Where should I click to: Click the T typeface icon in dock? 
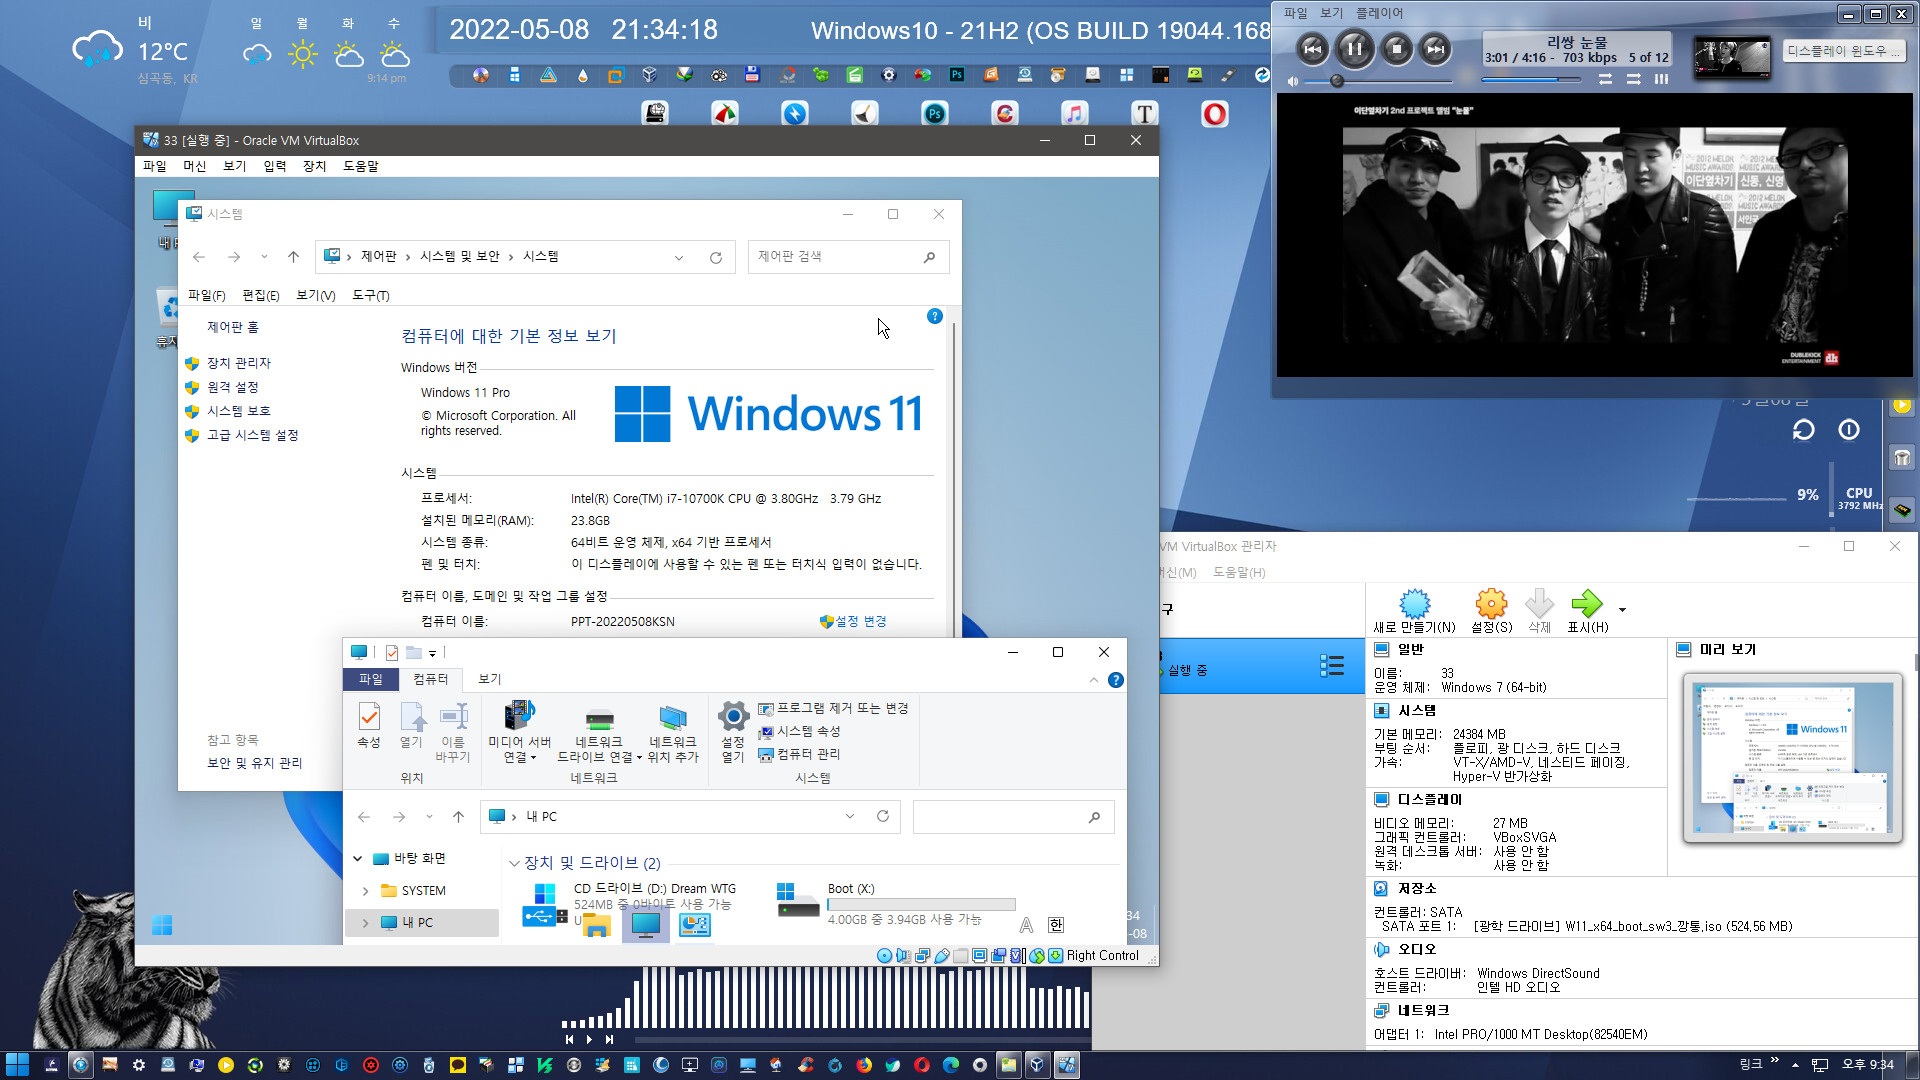point(1144,113)
